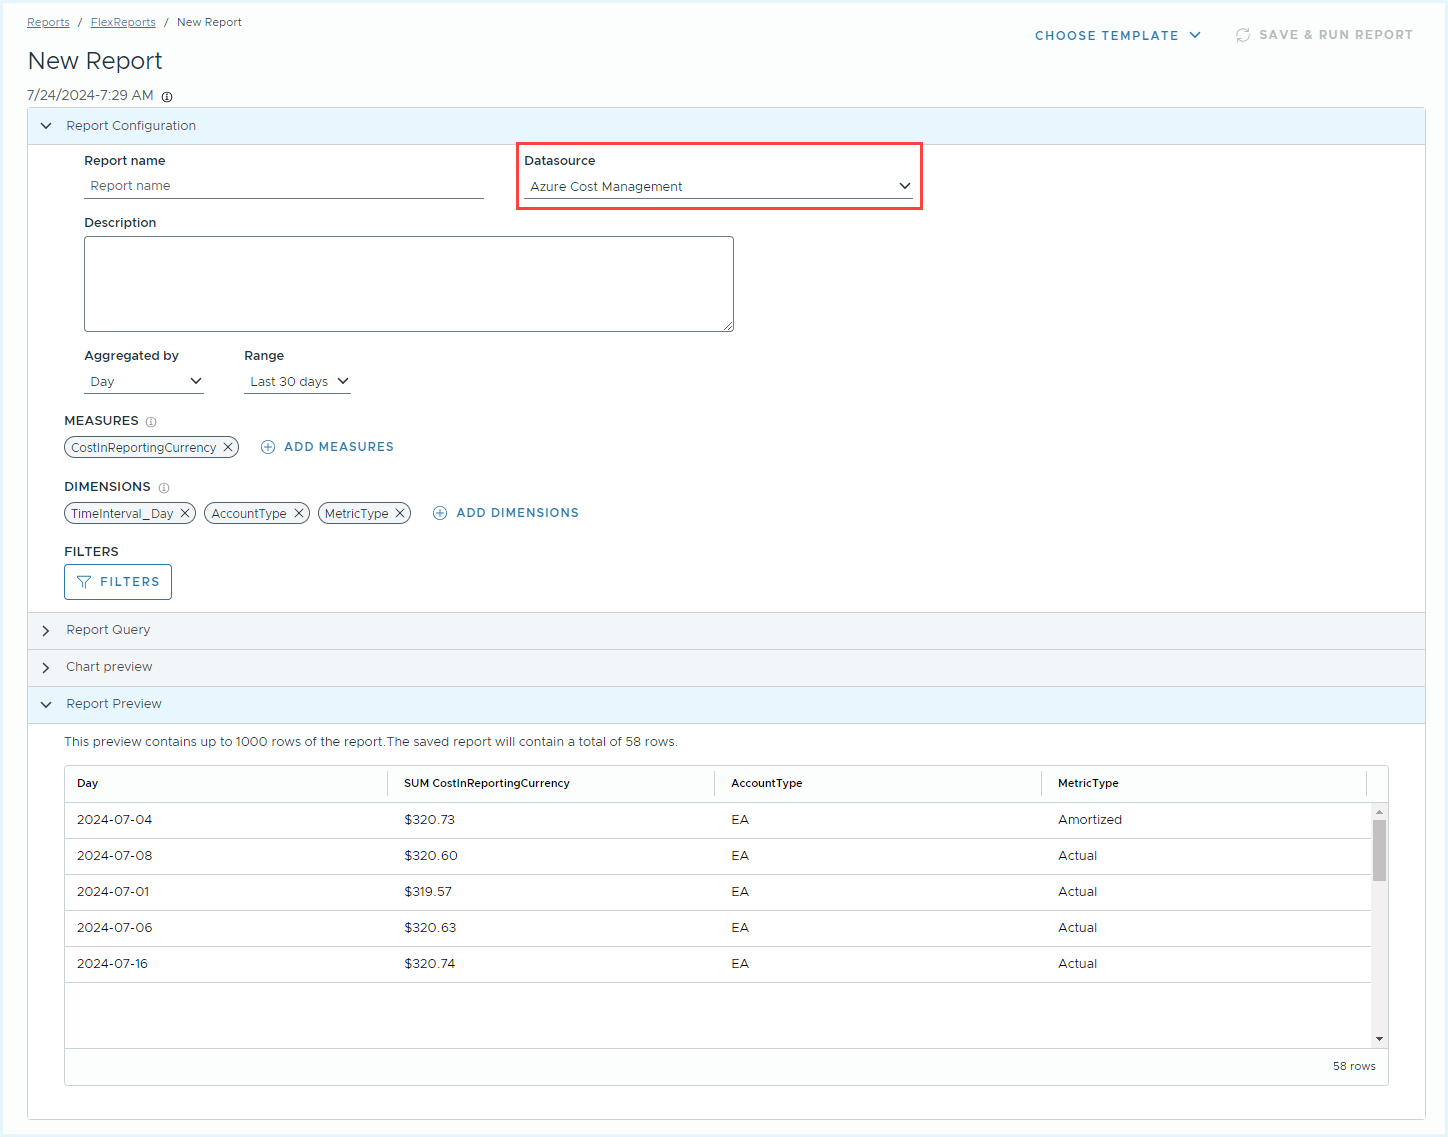Click the New Report breadcrumb text
This screenshot has width=1448, height=1137.
tap(209, 22)
